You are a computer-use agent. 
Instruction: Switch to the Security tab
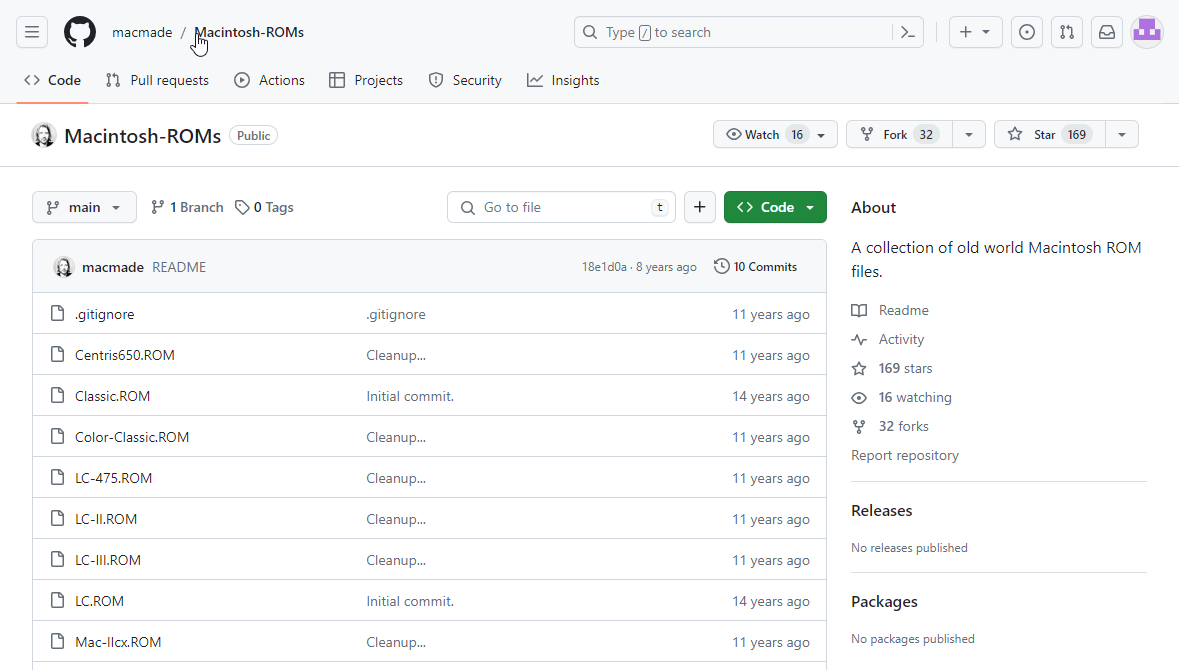pos(465,80)
